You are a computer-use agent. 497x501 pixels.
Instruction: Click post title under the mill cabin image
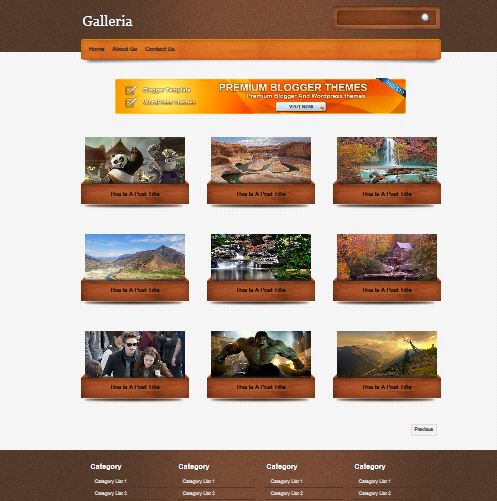[387, 290]
